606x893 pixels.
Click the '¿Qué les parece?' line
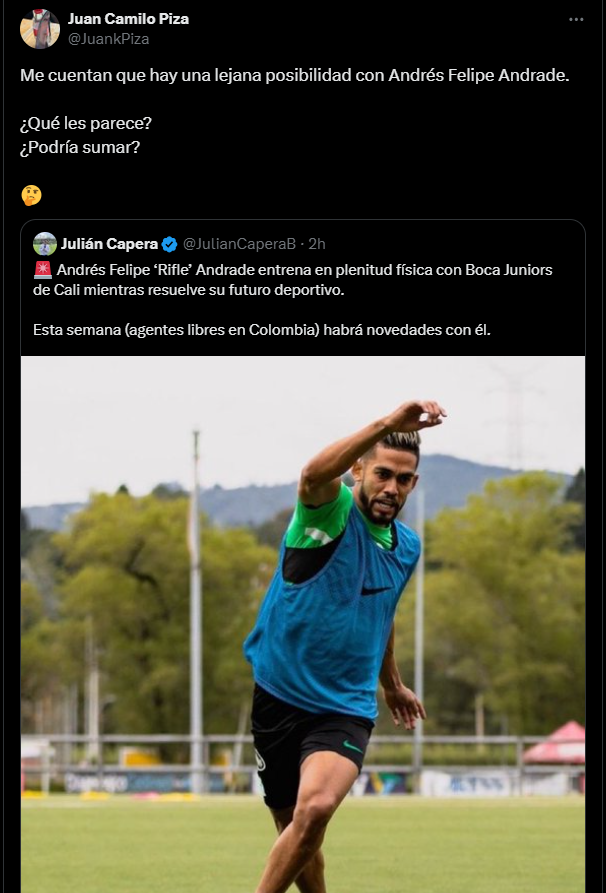pyautogui.click(x=86, y=123)
